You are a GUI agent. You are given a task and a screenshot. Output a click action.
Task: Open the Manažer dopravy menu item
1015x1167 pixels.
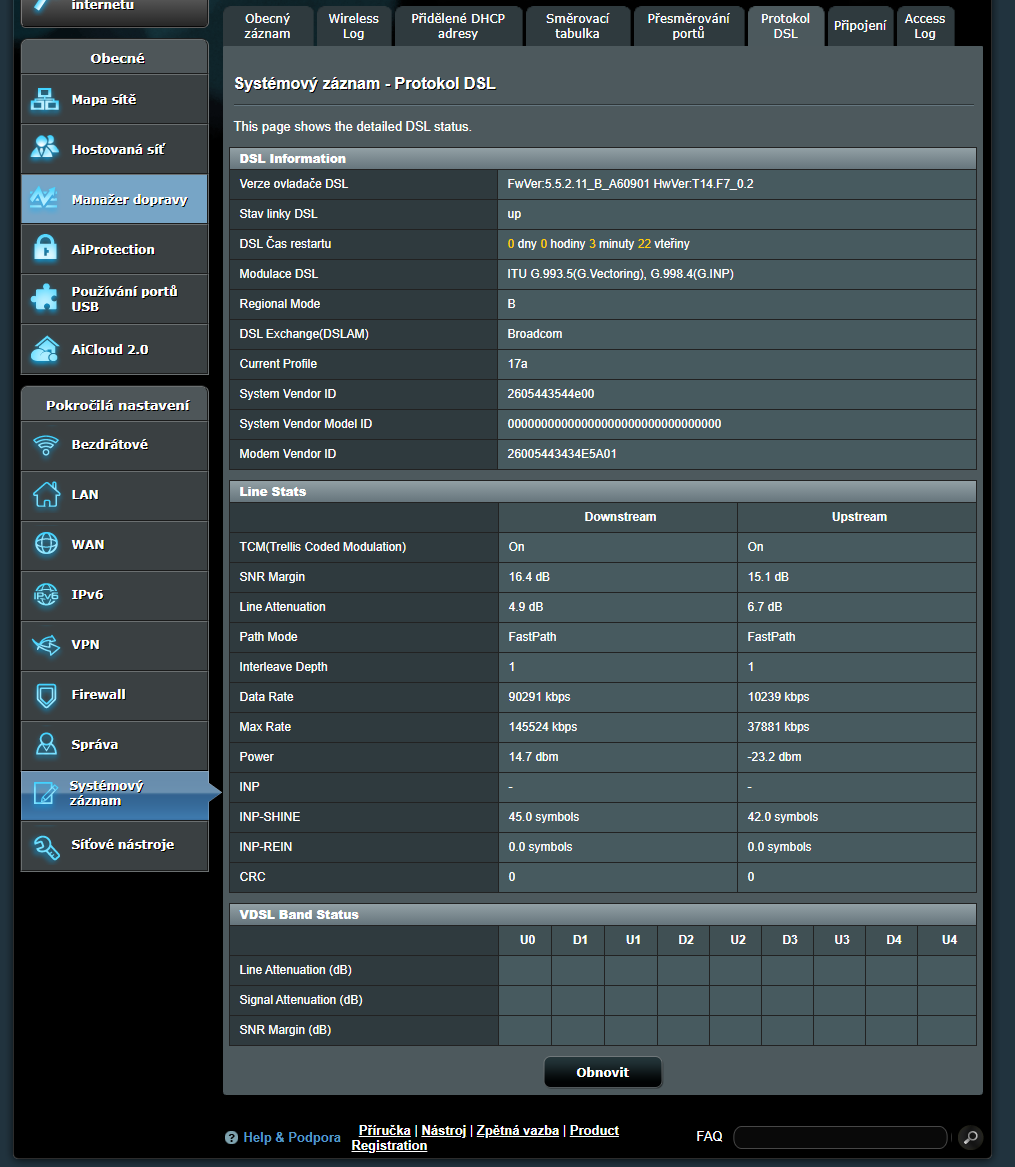129,200
